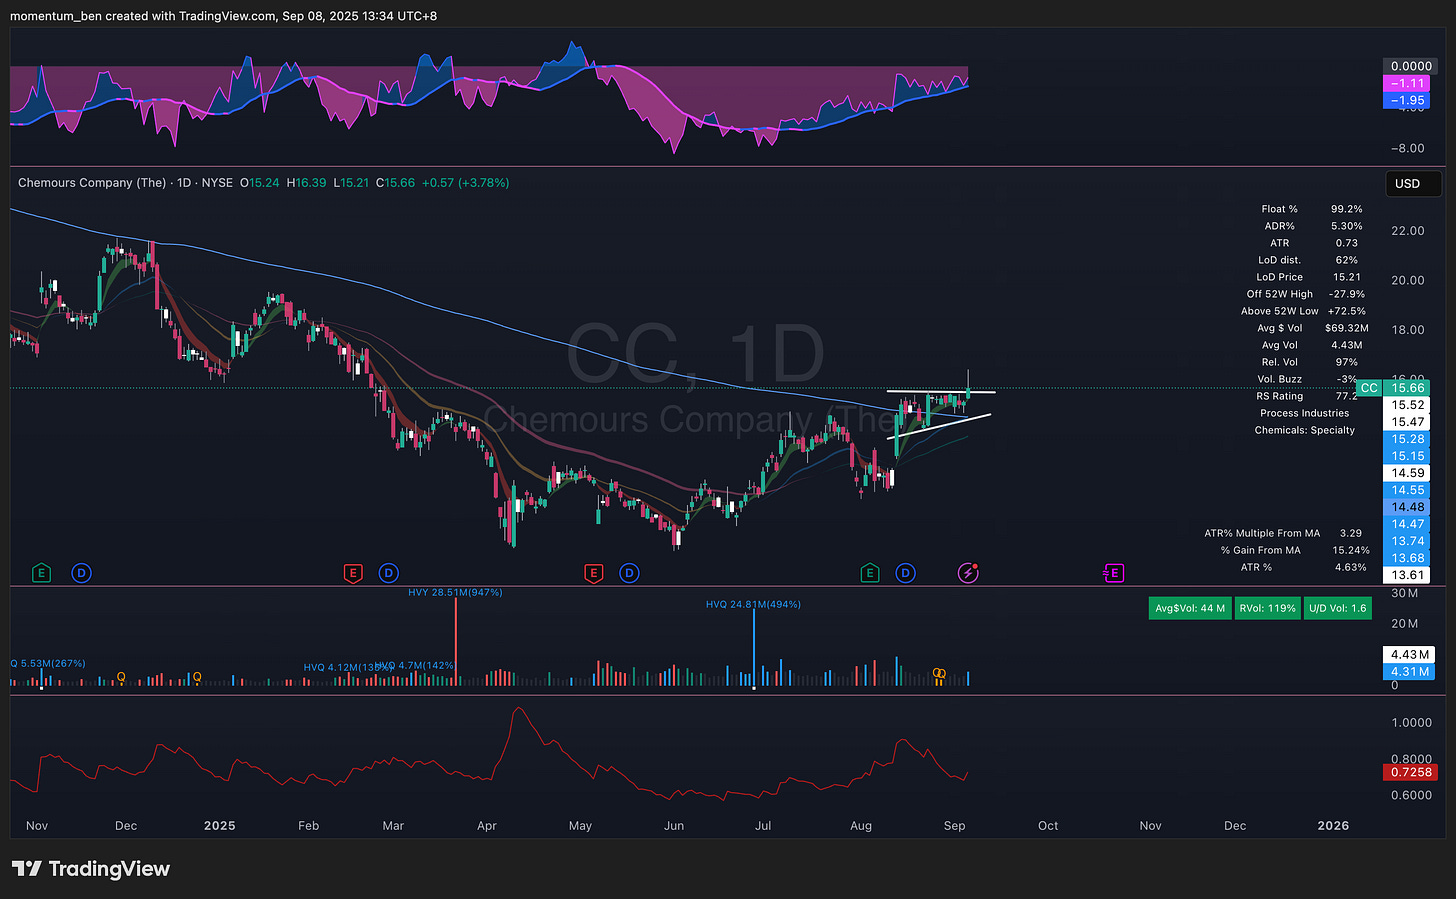Open the dividend marker in late February
Screen dimensions: 1456x899
click(x=388, y=573)
